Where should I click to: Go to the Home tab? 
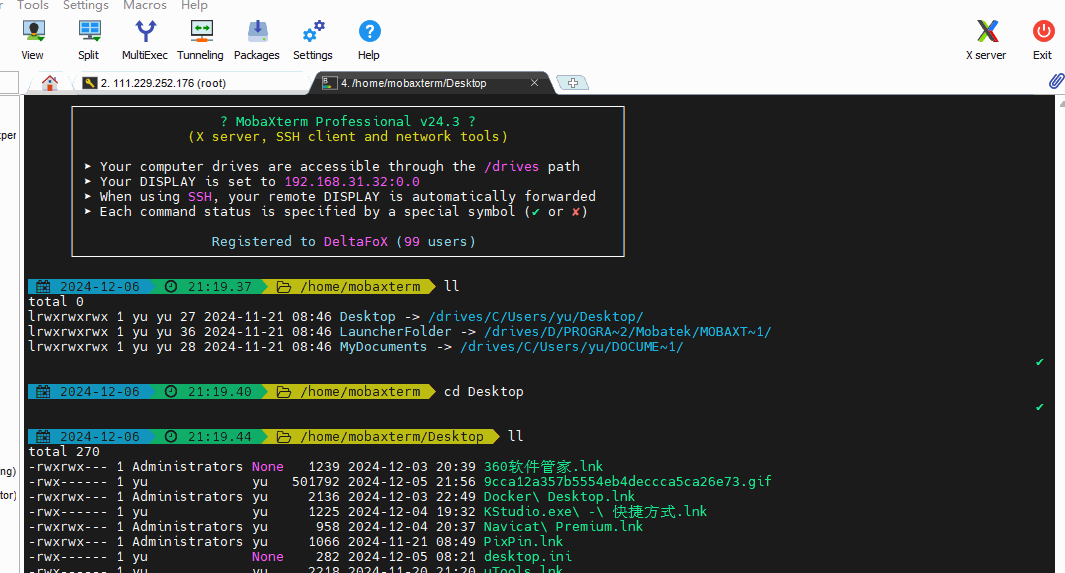click(x=49, y=83)
